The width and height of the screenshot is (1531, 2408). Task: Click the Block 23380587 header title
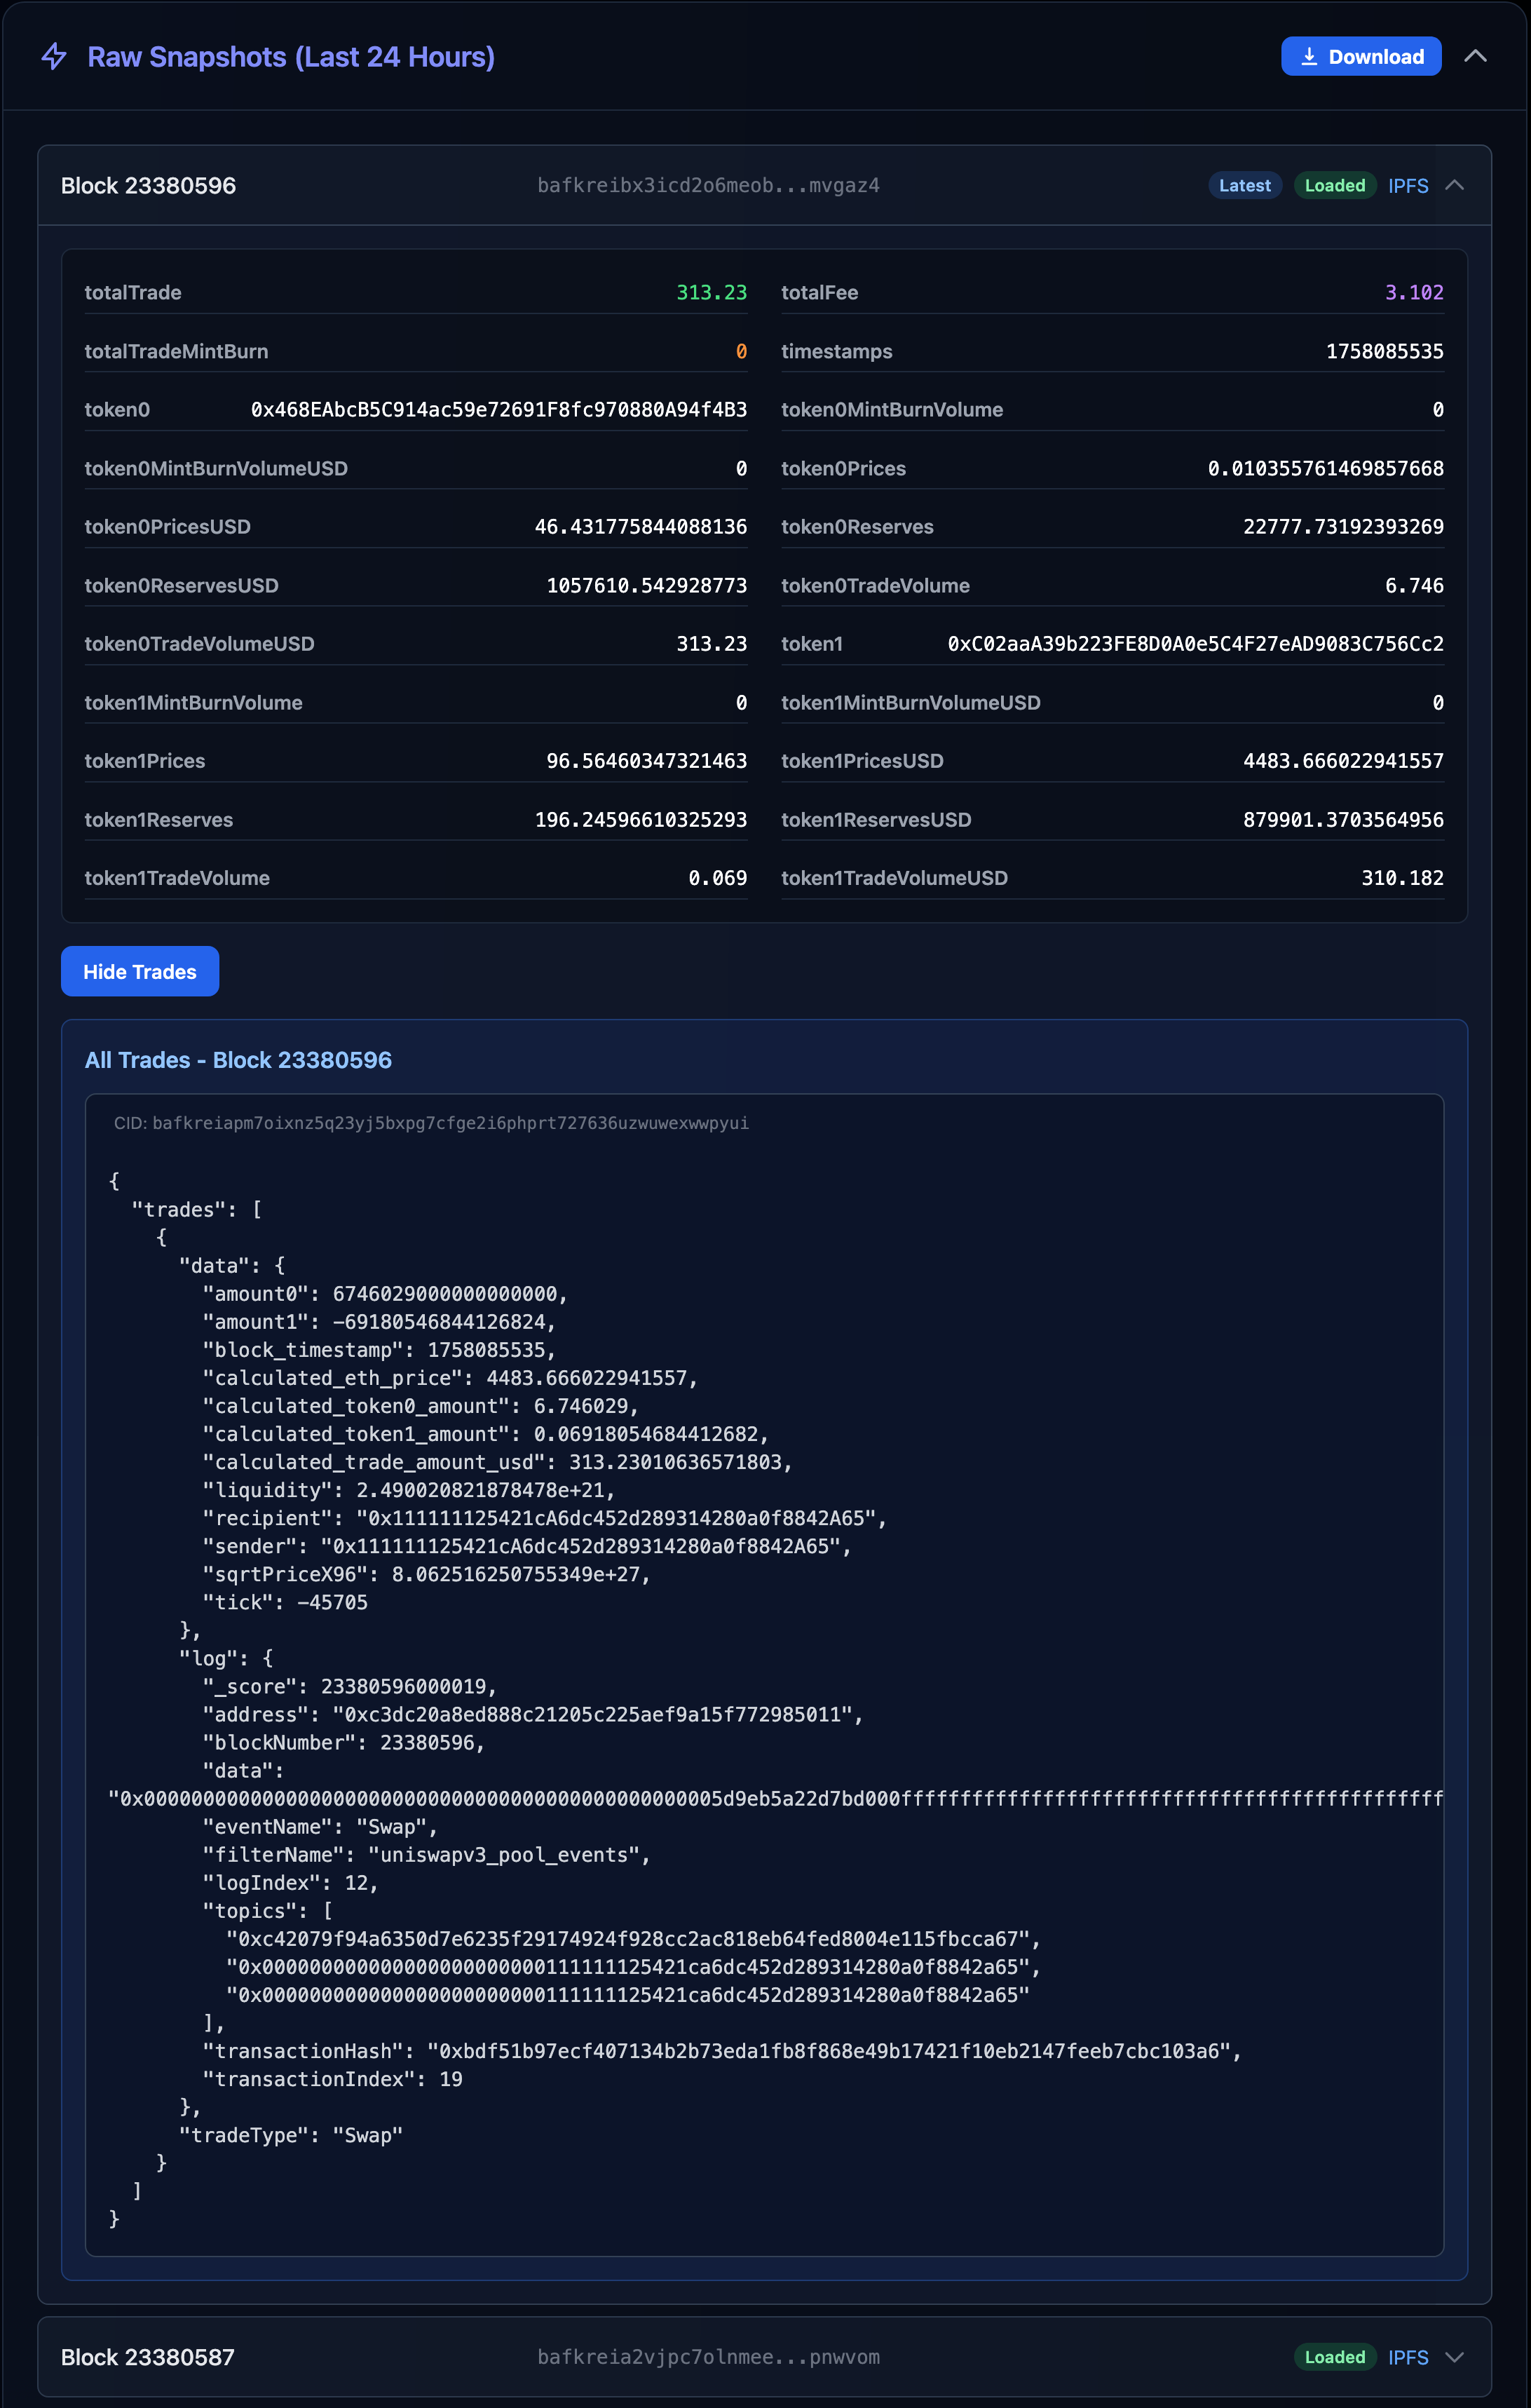(x=148, y=2357)
